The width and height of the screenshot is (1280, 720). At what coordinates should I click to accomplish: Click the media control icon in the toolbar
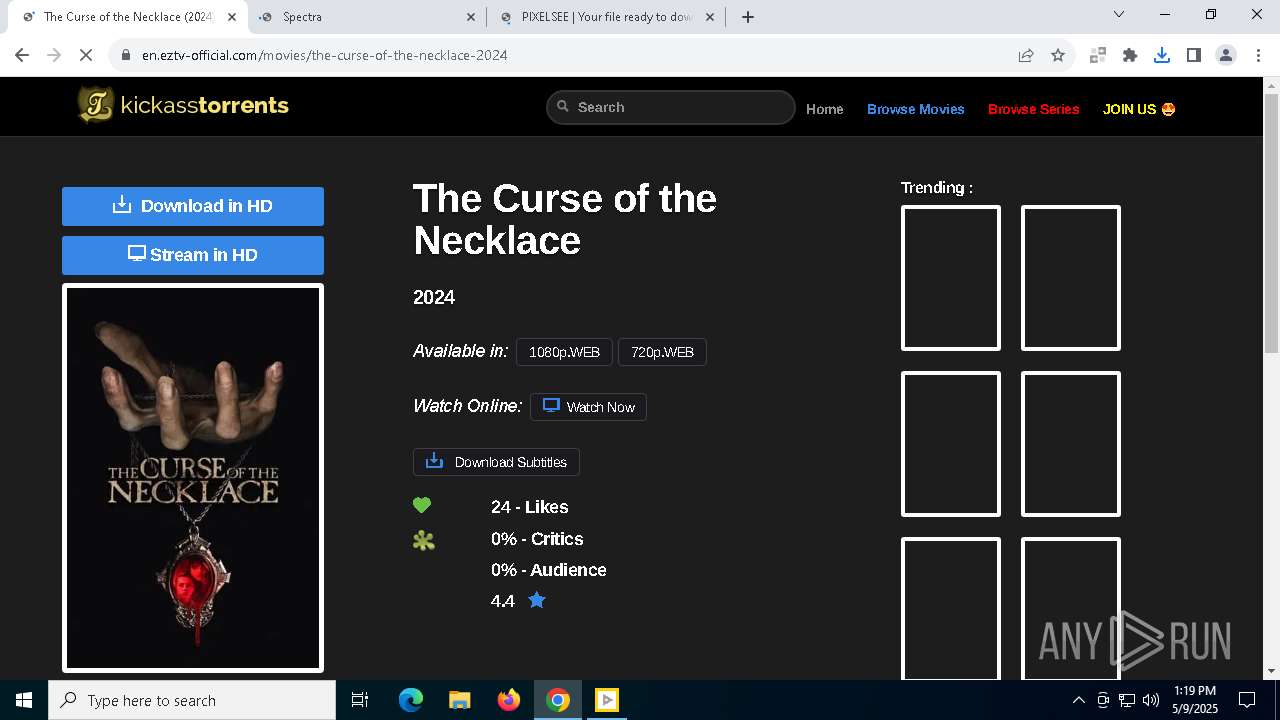(1098, 55)
